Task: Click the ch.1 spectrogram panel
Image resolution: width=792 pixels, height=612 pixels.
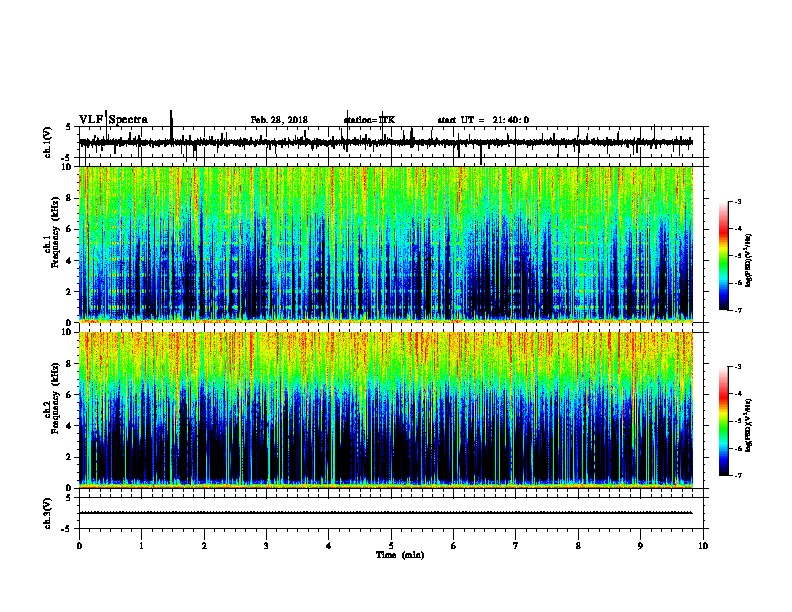Action: coord(386,244)
